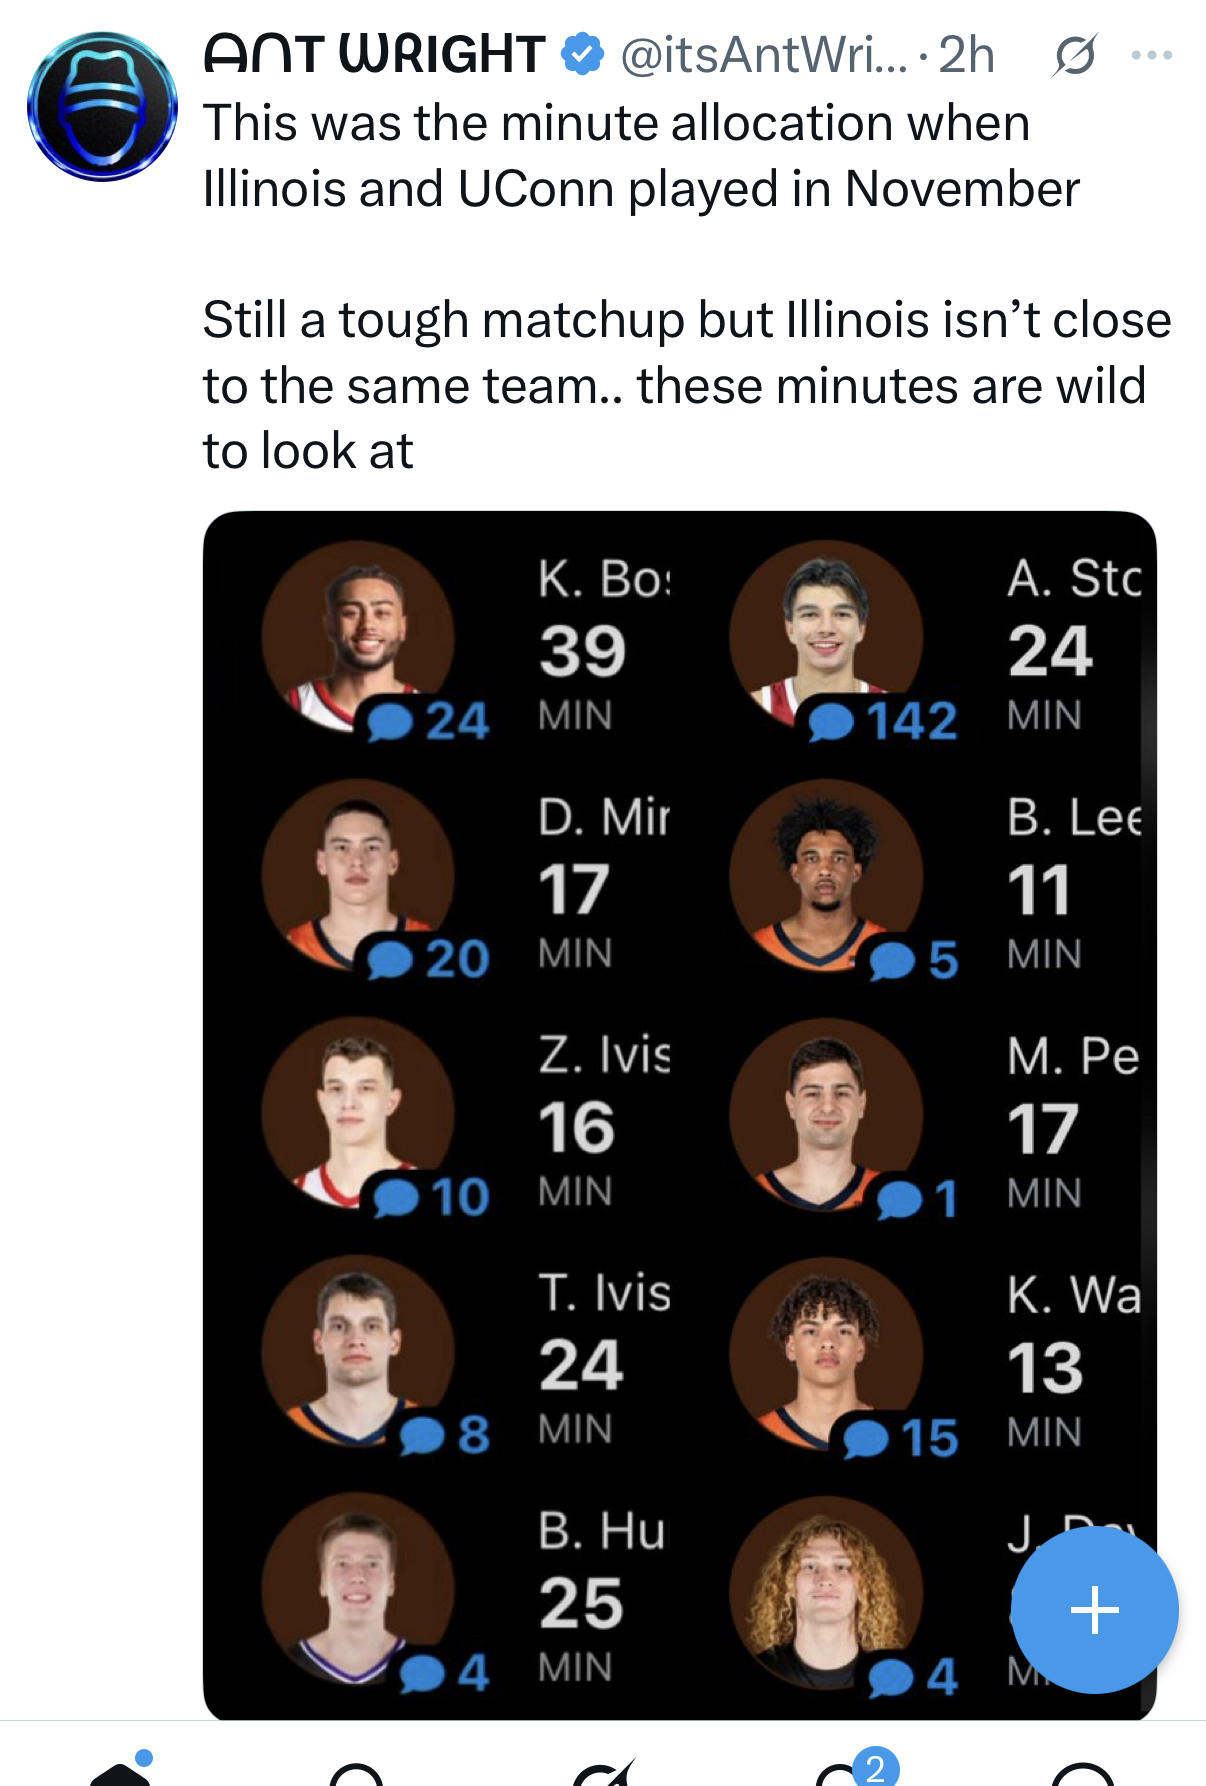The height and width of the screenshot is (1786, 1206).
Task: Open the three-dot more options menu
Action: pyautogui.click(x=1152, y=55)
